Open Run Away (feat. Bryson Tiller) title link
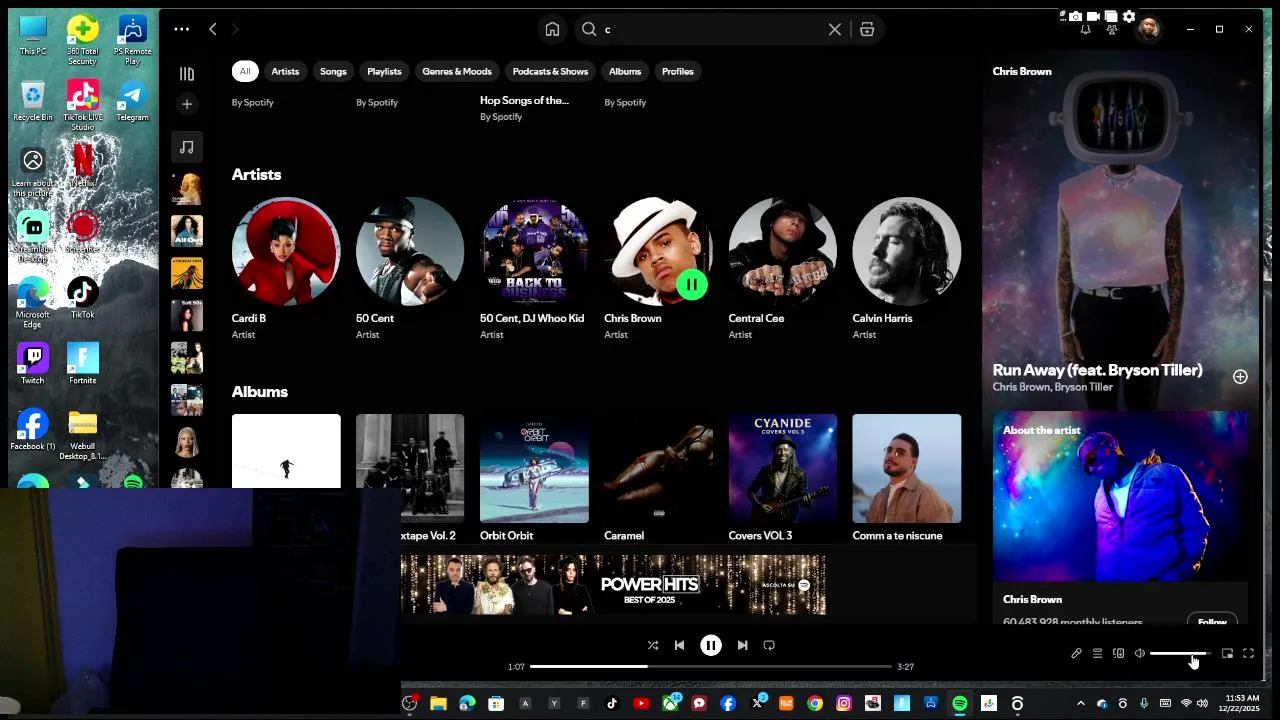 [x=1097, y=370]
